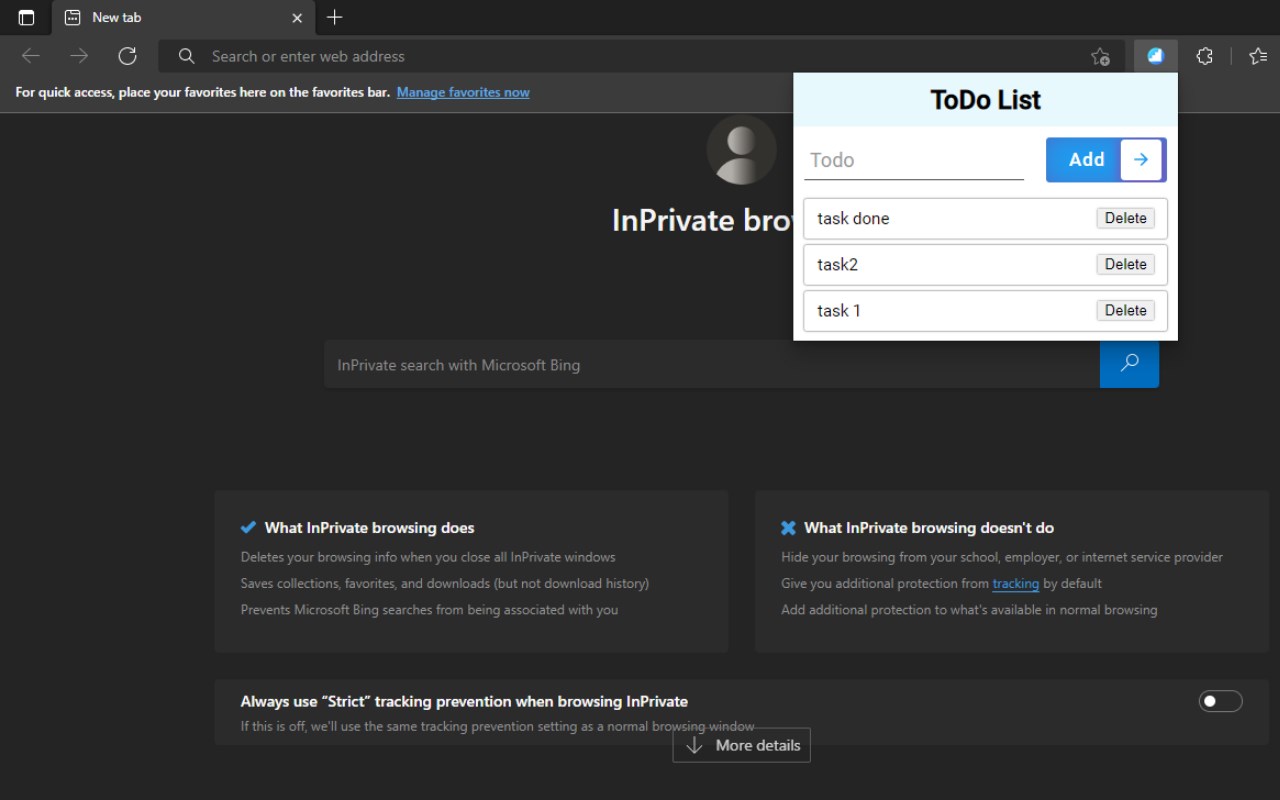The height and width of the screenshot is (800, 1280).
Task: Go forward with the forward arrow
Action: (79, 56)
